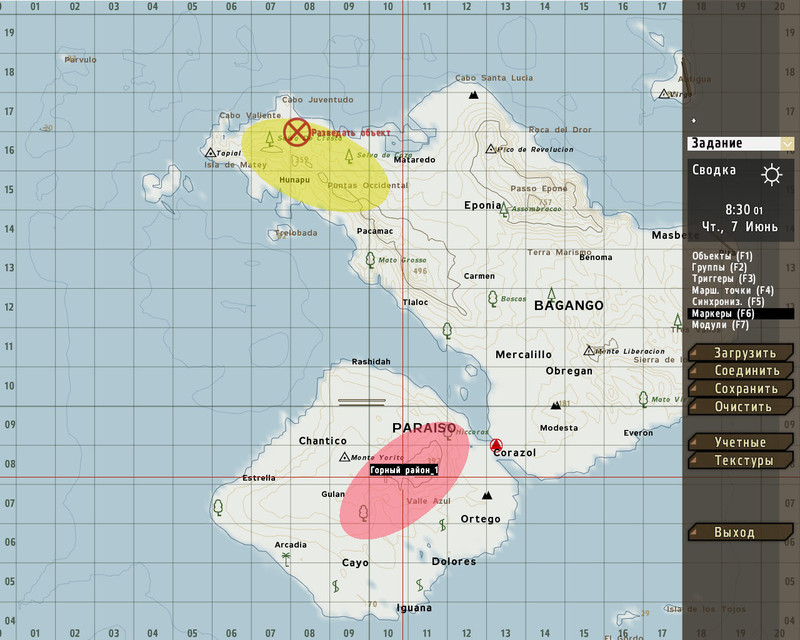
Task: Click the Очистить clear button
Action: click(742, 407)
